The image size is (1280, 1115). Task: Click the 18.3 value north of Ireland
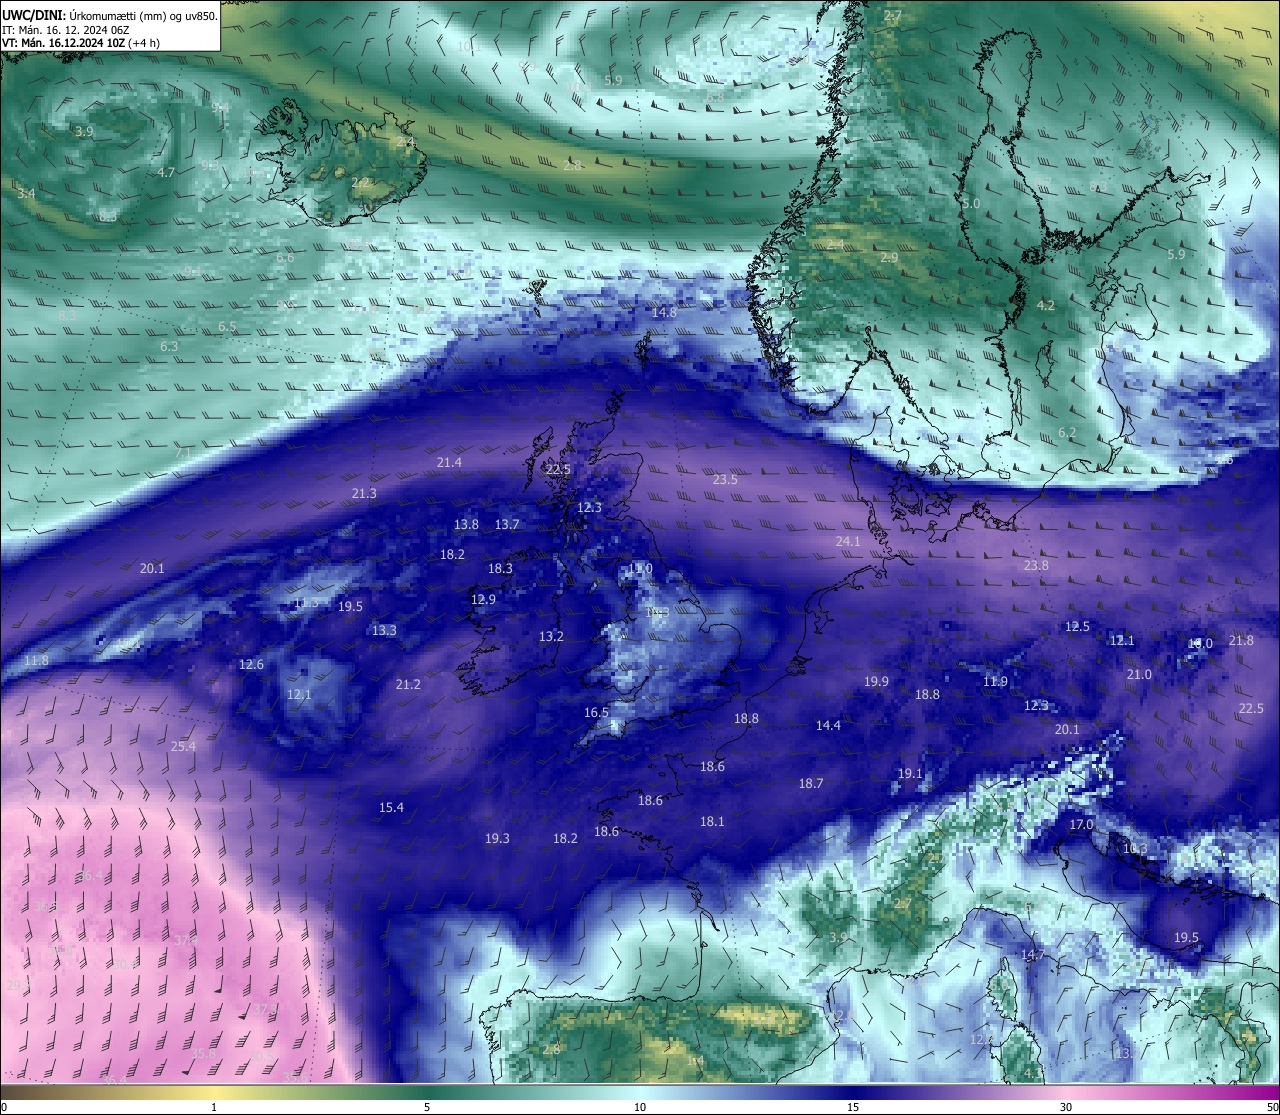coord(500,568)
